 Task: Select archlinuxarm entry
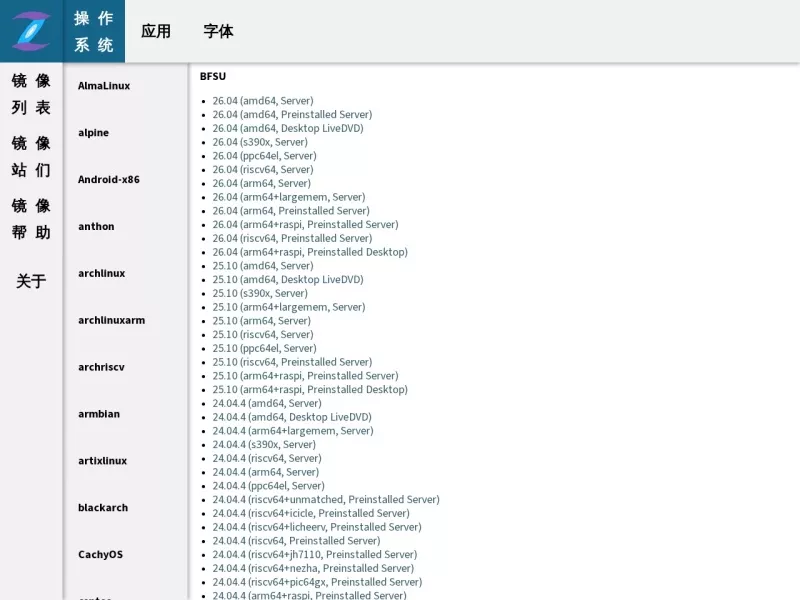[111, 320]
